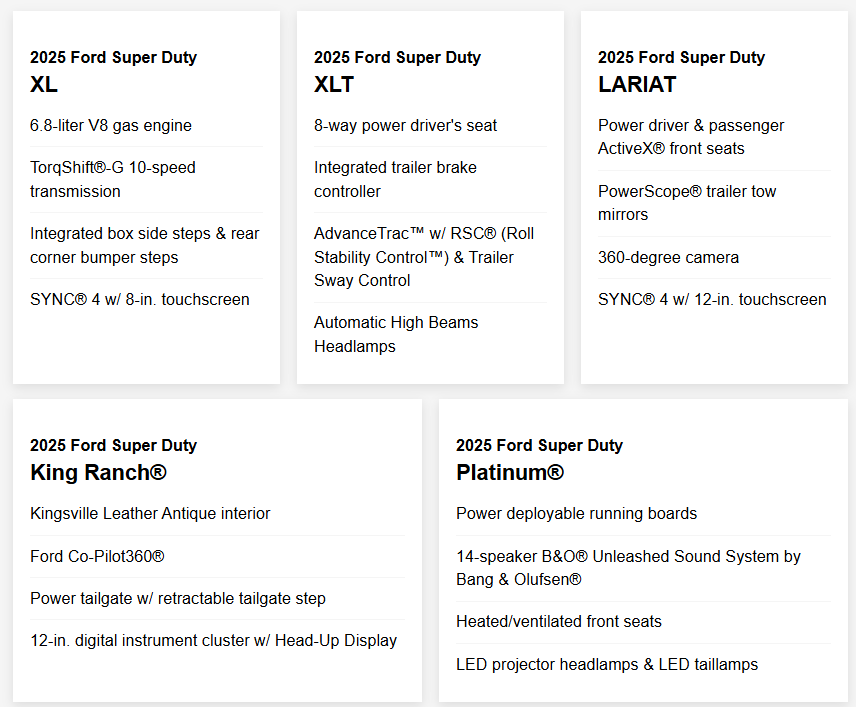
Task: Select the XLT trim title
Action: click(x=334, y=84)
